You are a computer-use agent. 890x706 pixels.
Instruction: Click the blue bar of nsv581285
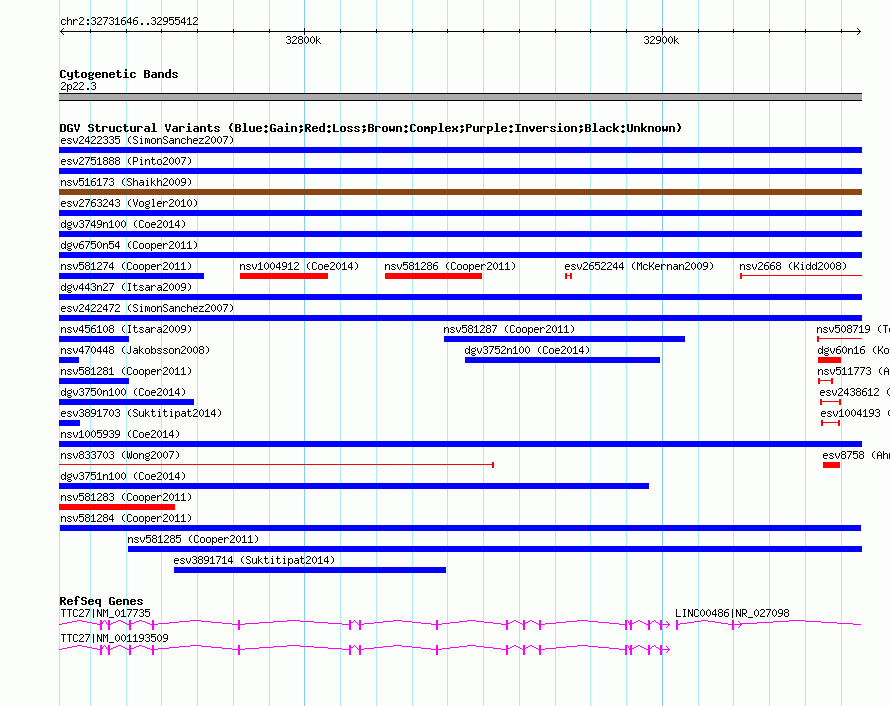(495, 549)
